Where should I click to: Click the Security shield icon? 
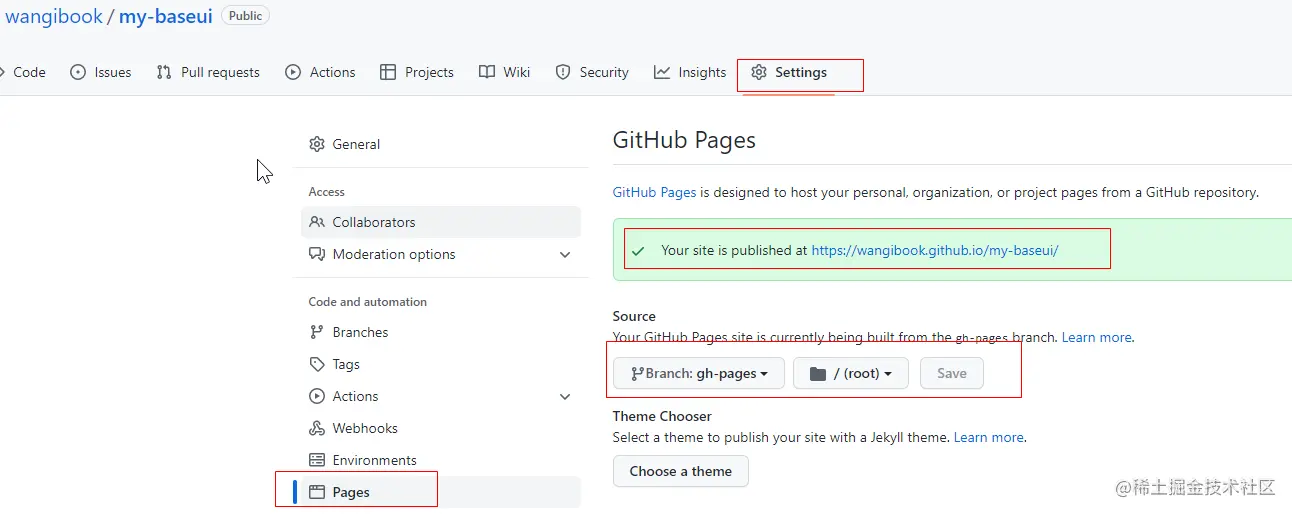point(563,72)
